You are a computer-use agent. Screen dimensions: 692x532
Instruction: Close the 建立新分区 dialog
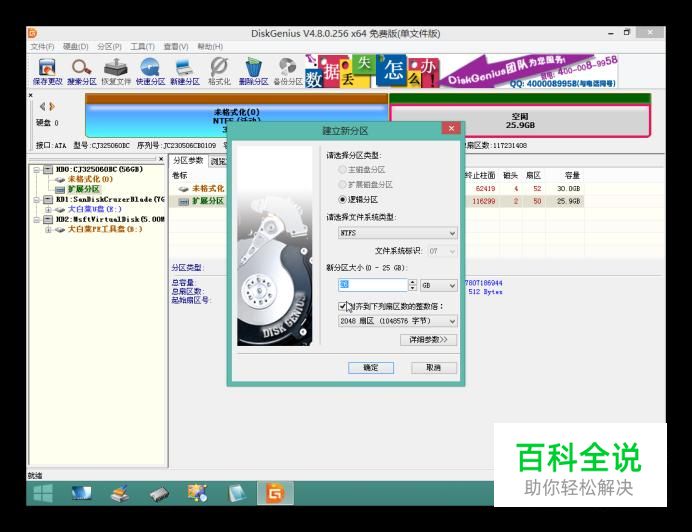[451, 128]
